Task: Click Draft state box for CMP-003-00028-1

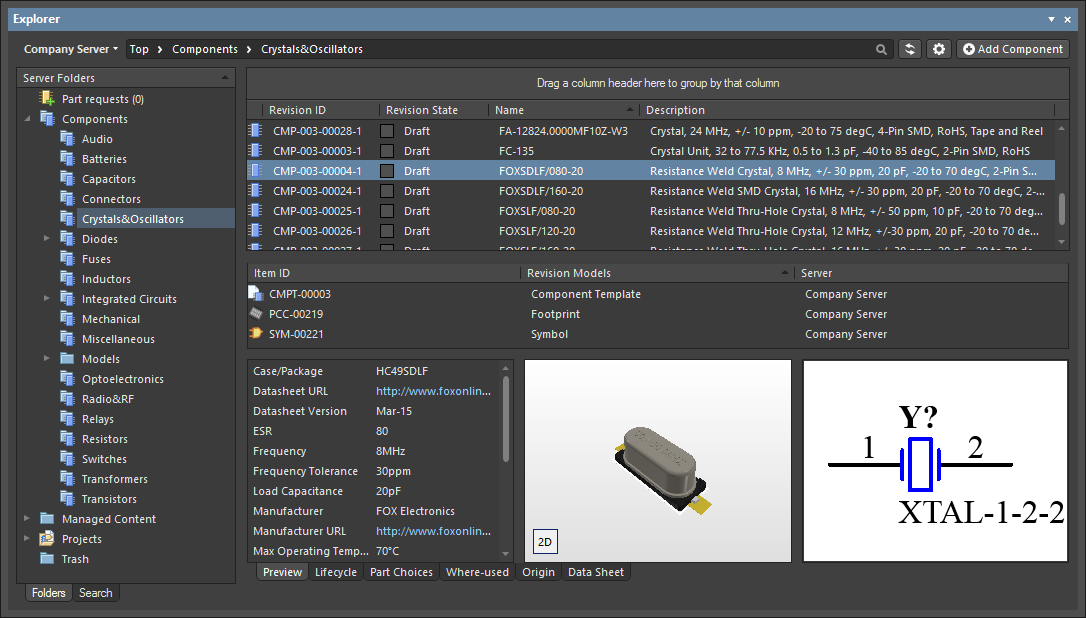Action: coord(387,131)
